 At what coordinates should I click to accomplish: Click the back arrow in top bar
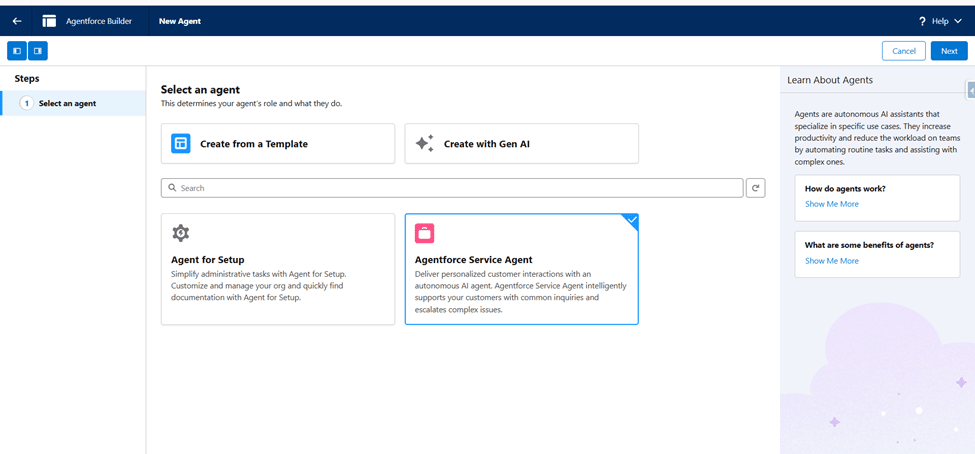[17, 21]
